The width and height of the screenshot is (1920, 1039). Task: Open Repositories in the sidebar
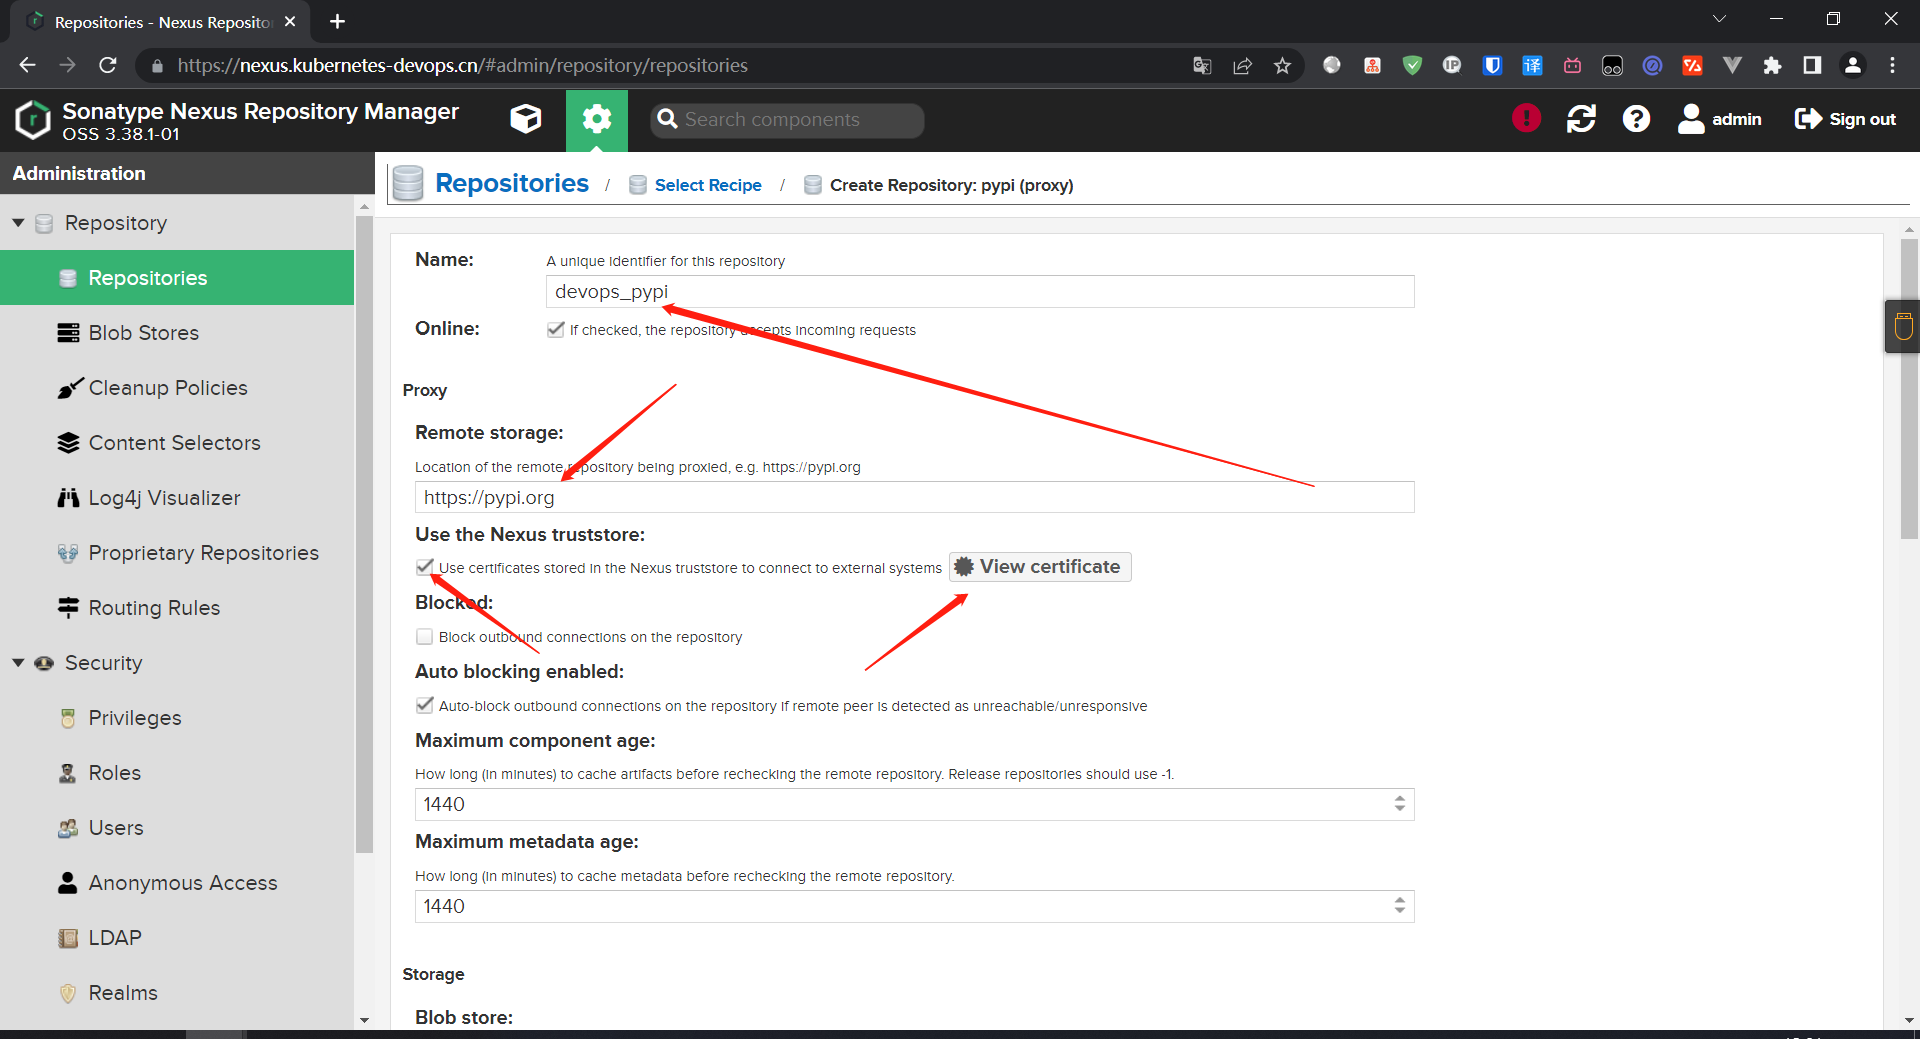click(x=177, y=277)
